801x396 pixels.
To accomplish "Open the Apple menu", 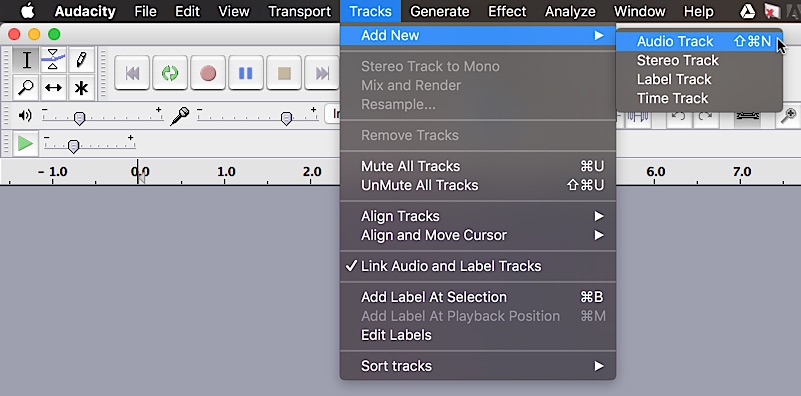I will tap(28, 11).
